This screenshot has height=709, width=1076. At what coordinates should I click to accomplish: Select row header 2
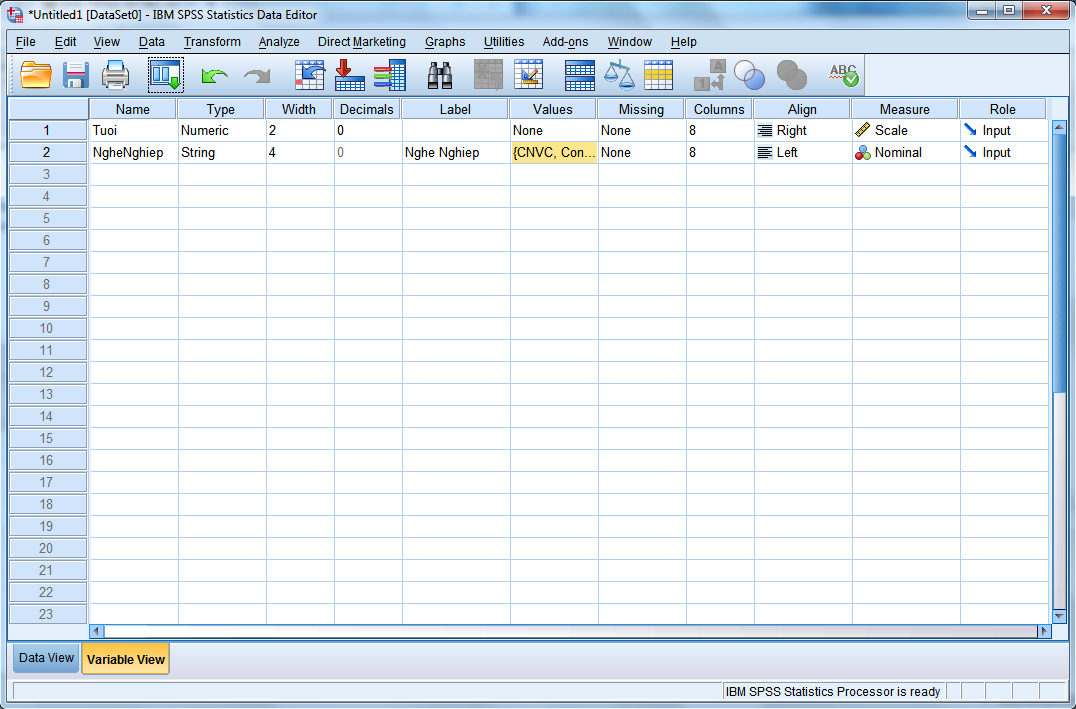pyautogui.click(x=47, y=152)
